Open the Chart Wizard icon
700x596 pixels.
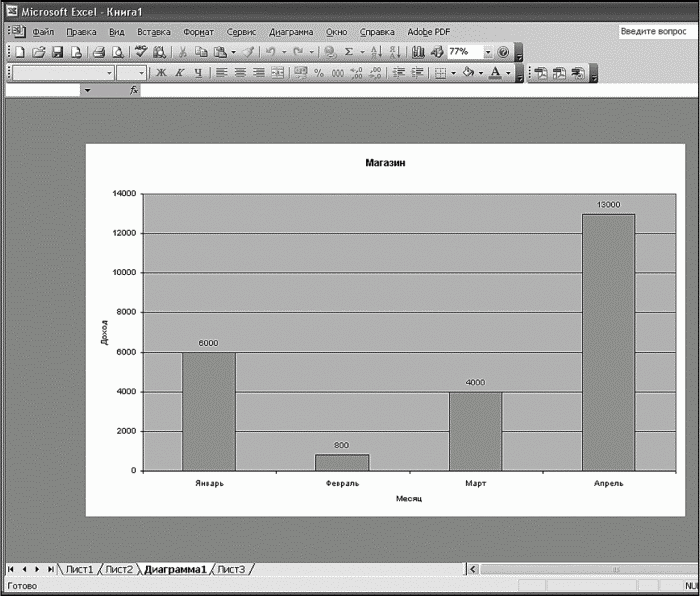point(418,52)
